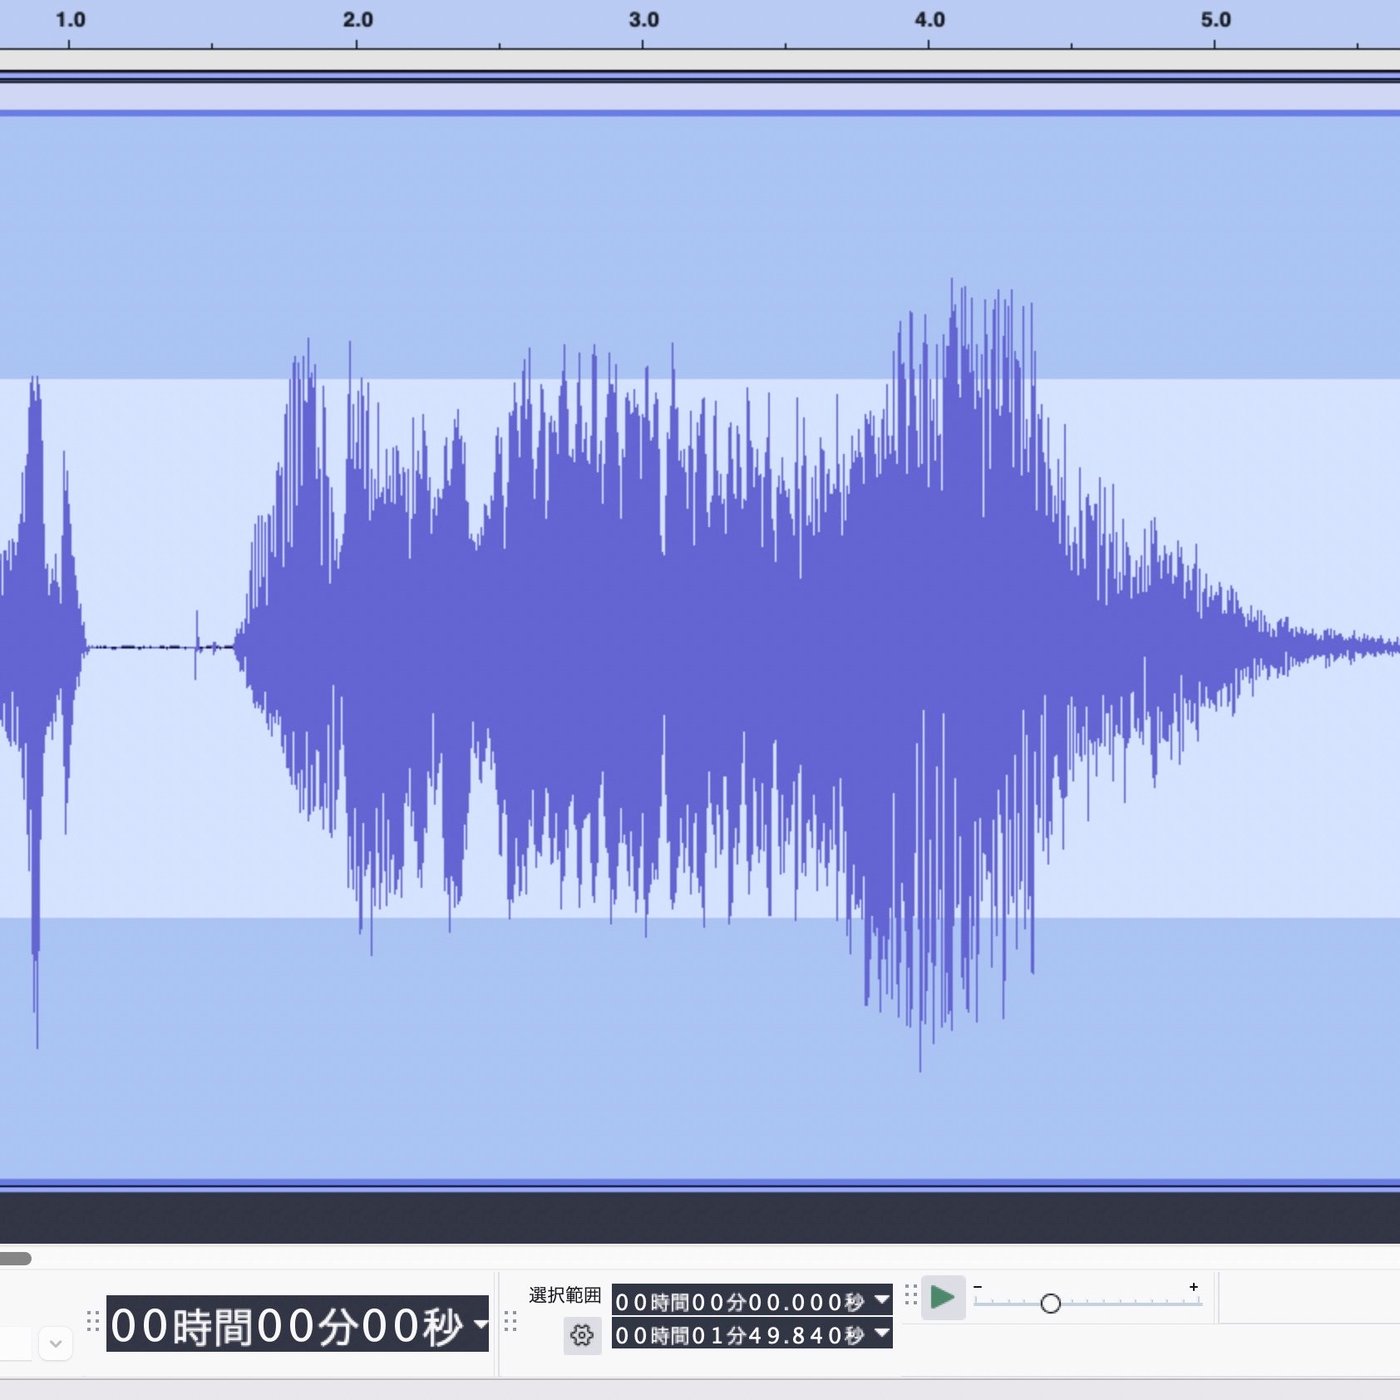Click the selection toolbar grip dots
Screen dimensions: 1400x1400
[x=510, y=1322]
